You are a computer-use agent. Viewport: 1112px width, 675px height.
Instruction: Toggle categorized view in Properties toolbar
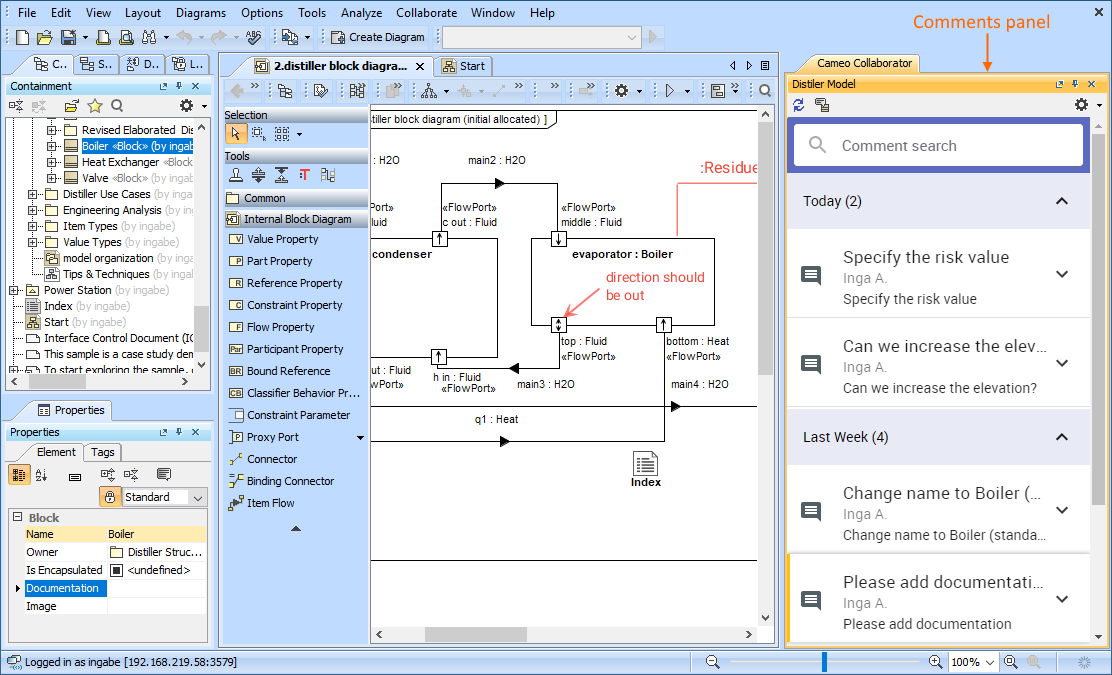tap(19, 475)
